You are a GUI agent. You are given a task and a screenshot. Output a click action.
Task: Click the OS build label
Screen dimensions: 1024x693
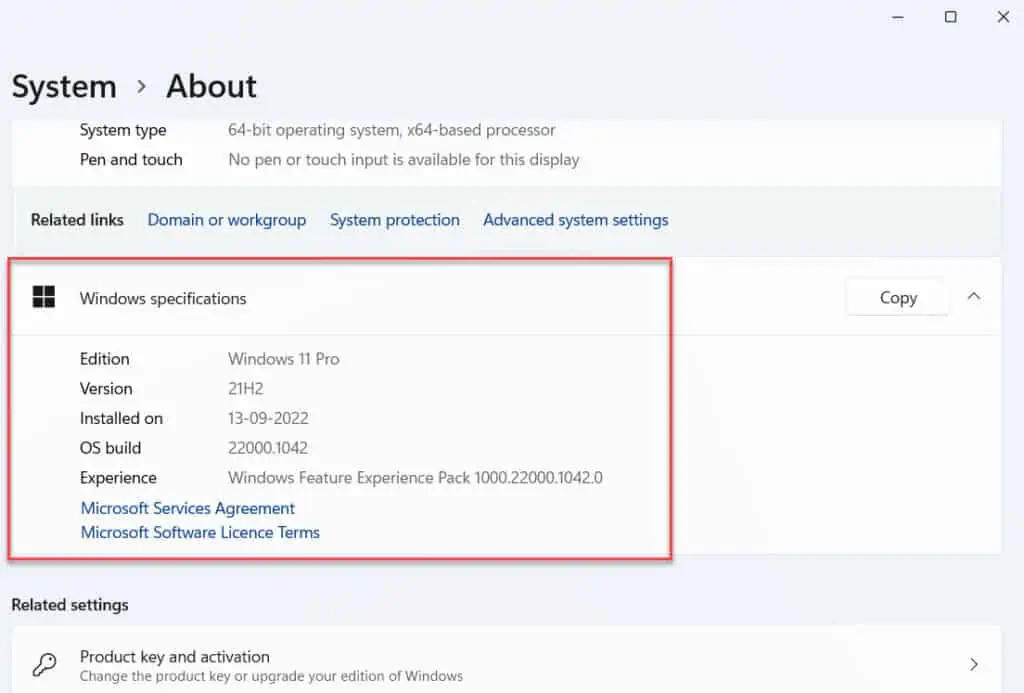point(110,448)
